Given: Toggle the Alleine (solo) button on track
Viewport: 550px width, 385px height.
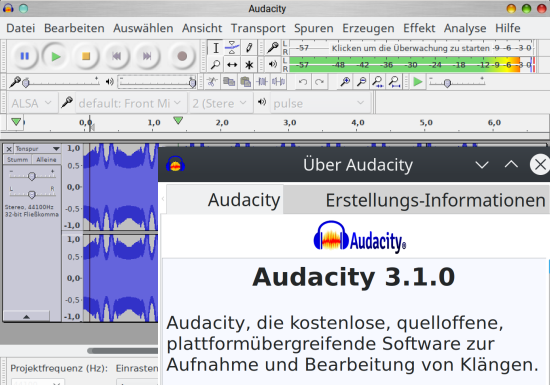Looking at the screenshot, I should pos(46,160).
